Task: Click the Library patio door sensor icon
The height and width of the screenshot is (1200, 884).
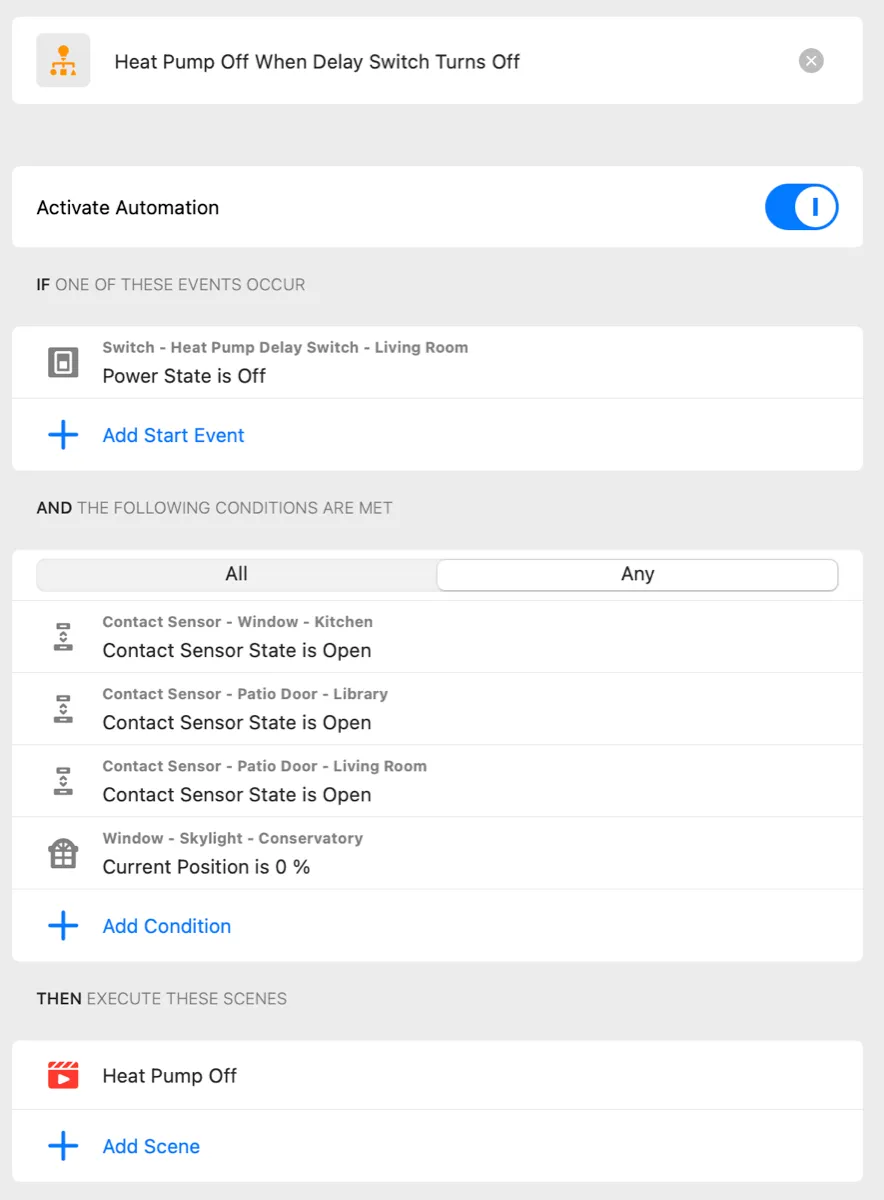Action: [x=63, y=709]
